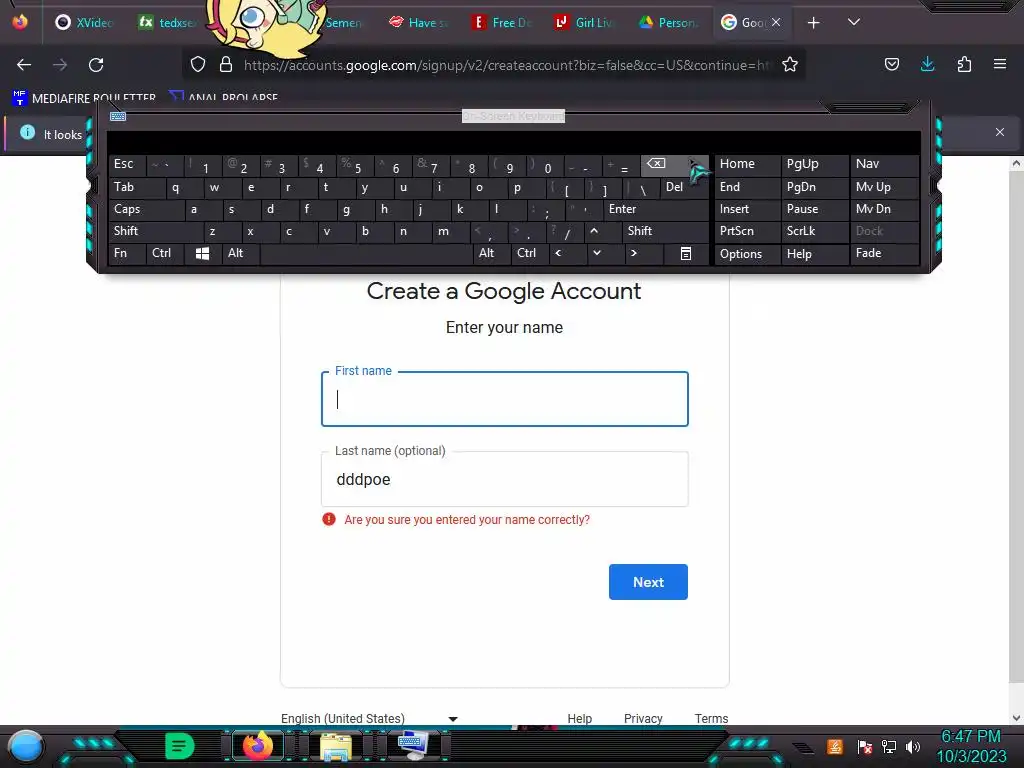Open the Terms link
Viewport: 1024px width, 768px height.
tap(711, 718)
